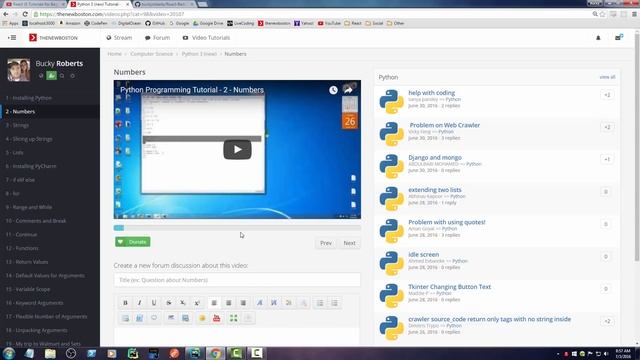Open the React bookmarks folder
Image resolution: width=640 pixels, height=360 pixels.
pyautogui.click(x=353, y=23)
